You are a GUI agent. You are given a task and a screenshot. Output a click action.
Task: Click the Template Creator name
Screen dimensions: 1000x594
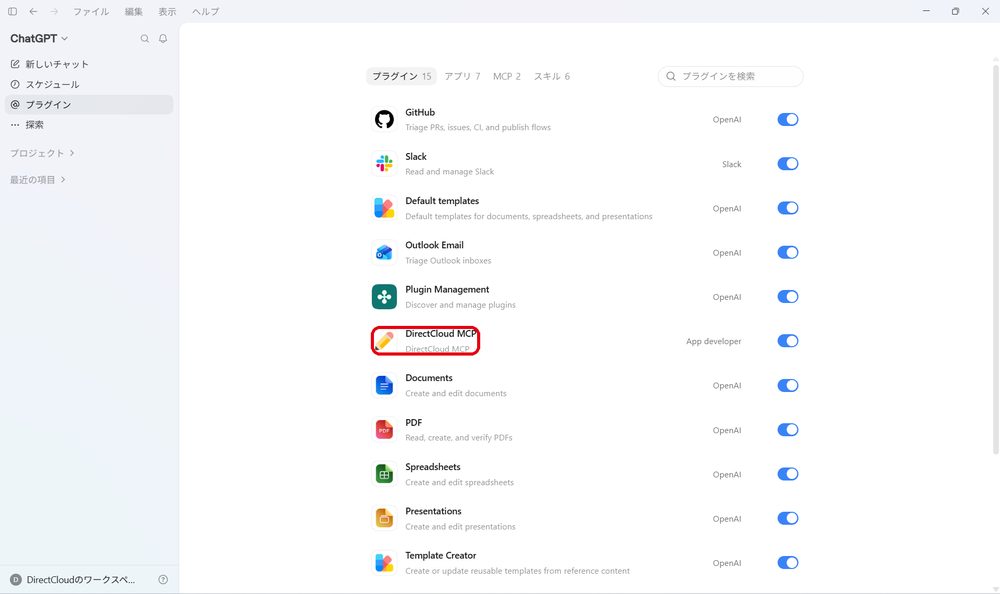coord(441,556)
